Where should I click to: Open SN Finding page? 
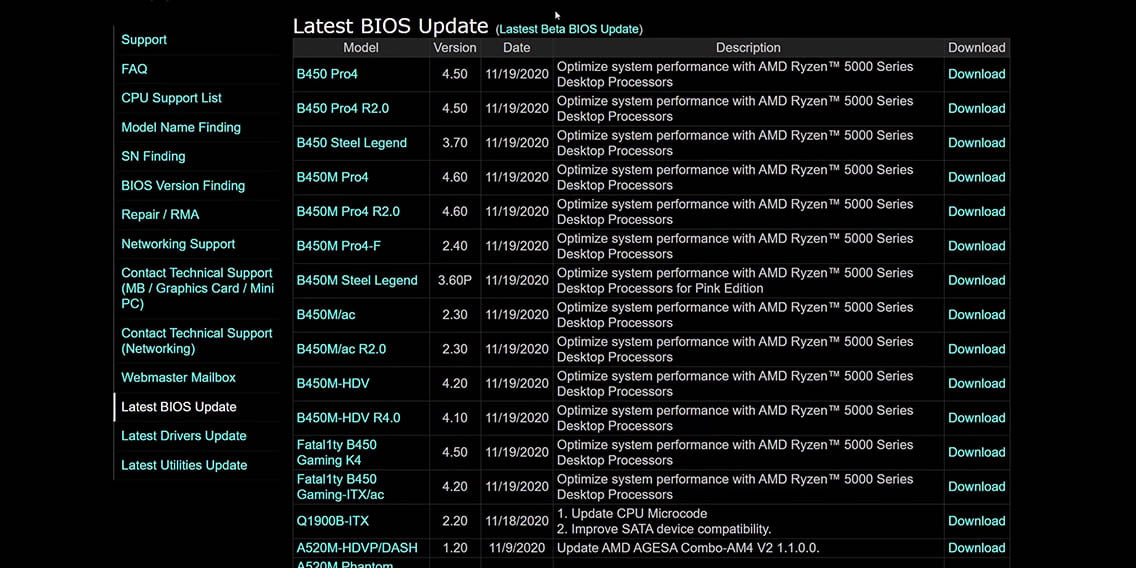153,156
